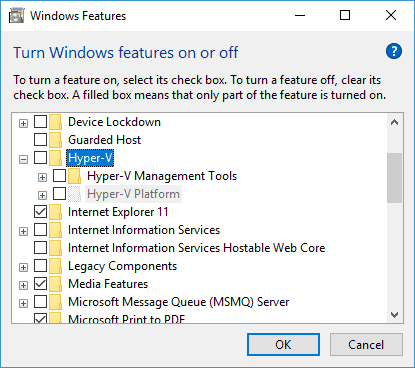Screen dimensions: 415x368
Task: Enable the Guarded Host checkbox
Action: [40, 140]
